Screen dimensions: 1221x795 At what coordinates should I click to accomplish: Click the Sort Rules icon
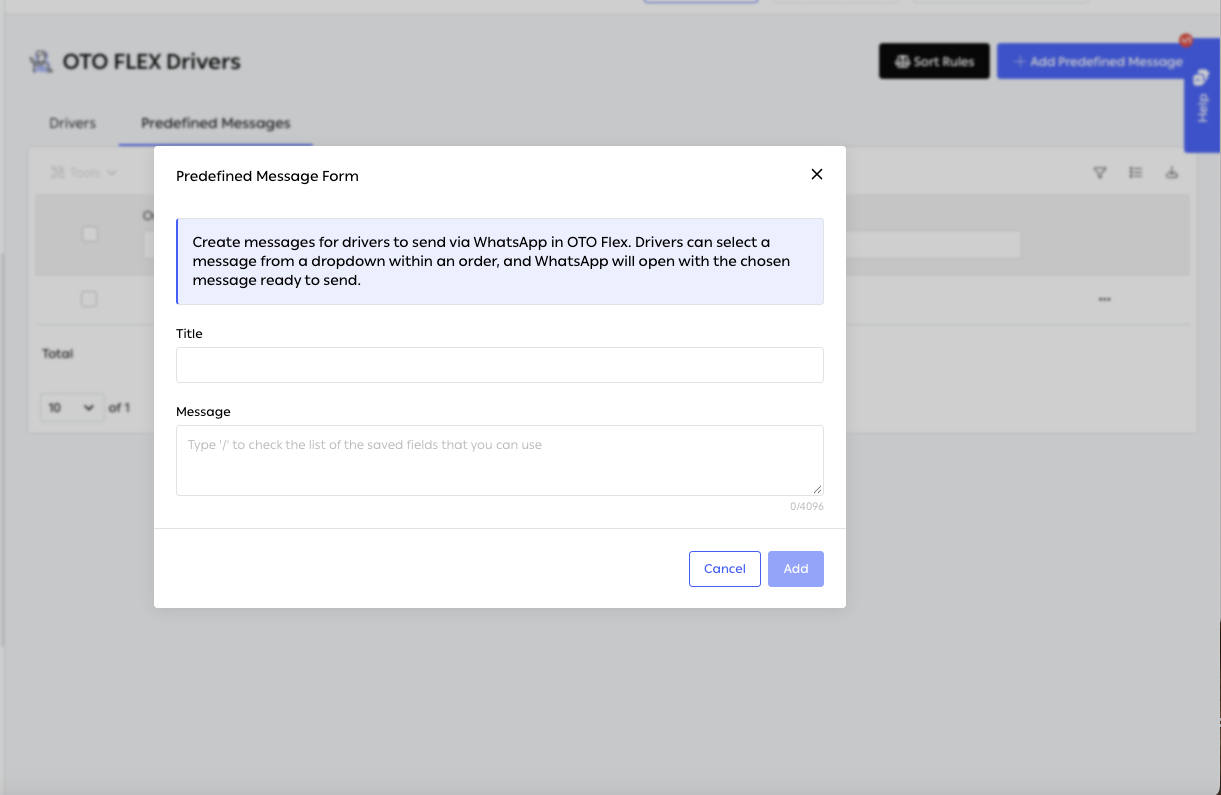[902, 62]
